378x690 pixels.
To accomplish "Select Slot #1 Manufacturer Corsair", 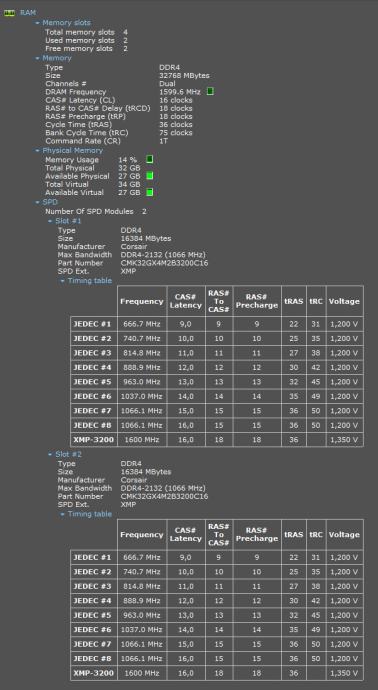I will [135, 246].
